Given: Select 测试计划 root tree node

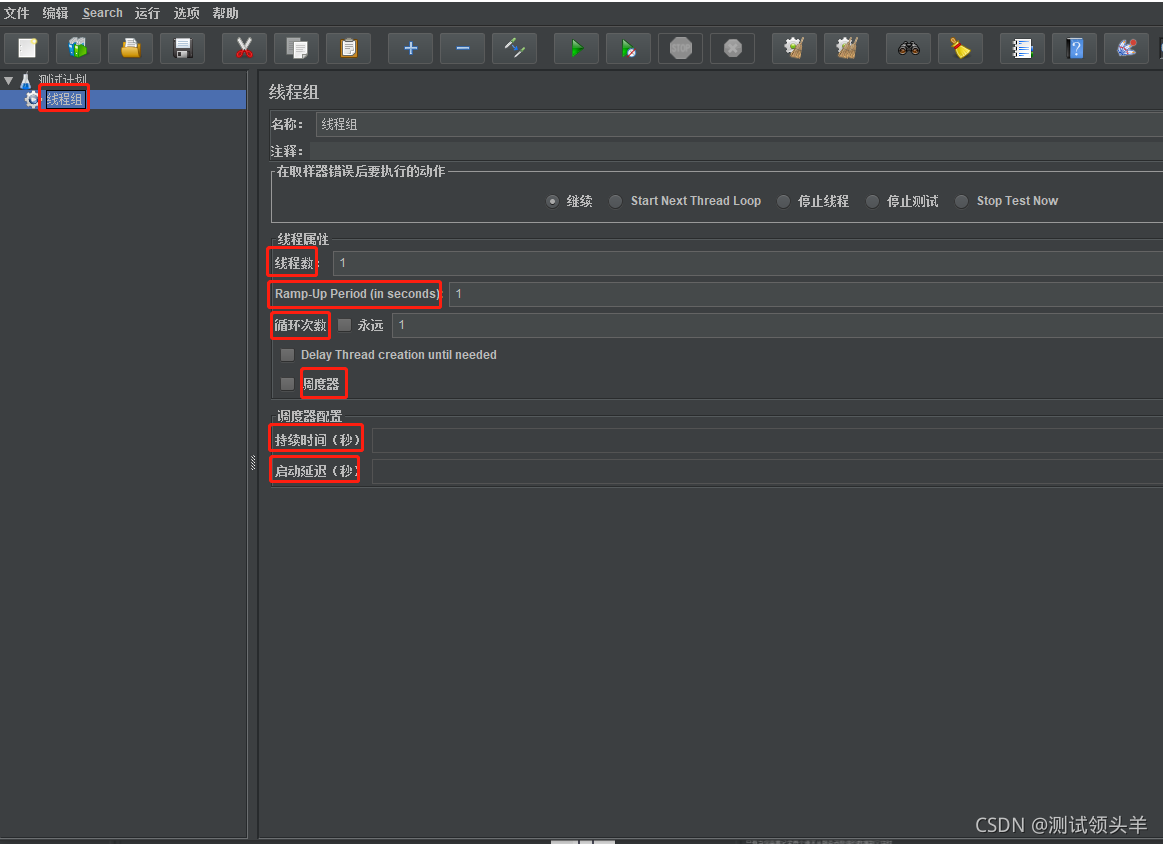Looking at the screenshot, I should point(63,79).
